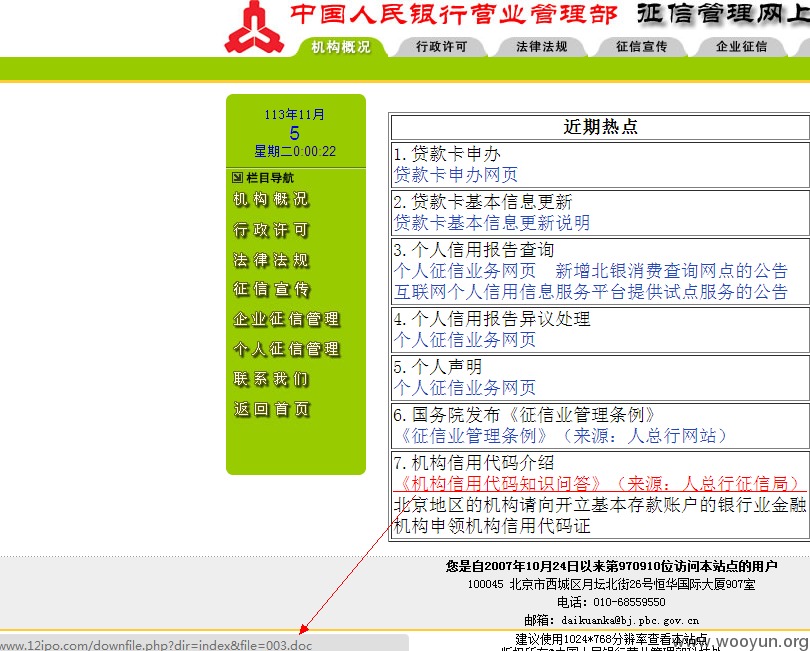Open 个人征信业务网页 link under item 3
Viewport: 810px width, 651px height.
coord(465,271)
